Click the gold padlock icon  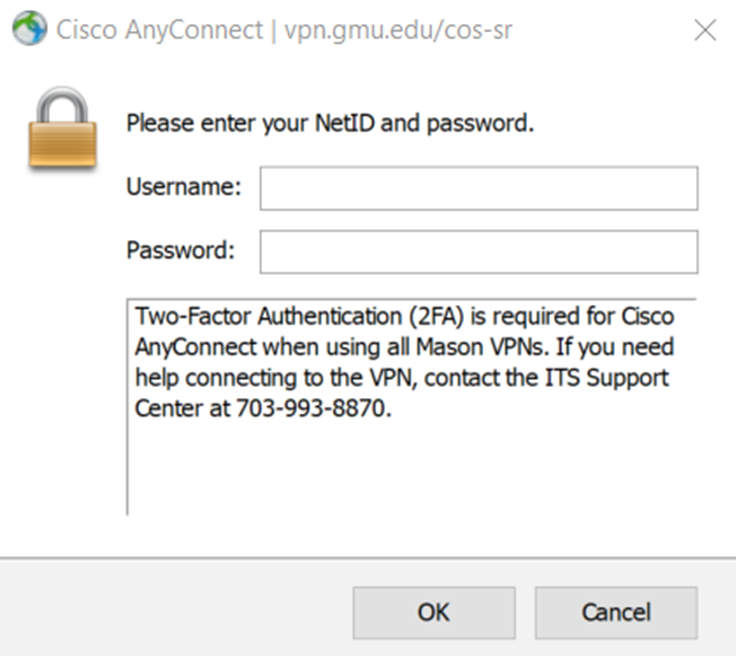(63, 128)
